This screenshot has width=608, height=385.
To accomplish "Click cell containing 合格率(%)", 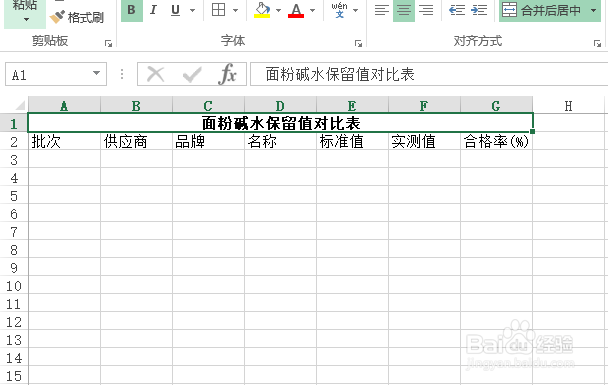I will [496, 141].
